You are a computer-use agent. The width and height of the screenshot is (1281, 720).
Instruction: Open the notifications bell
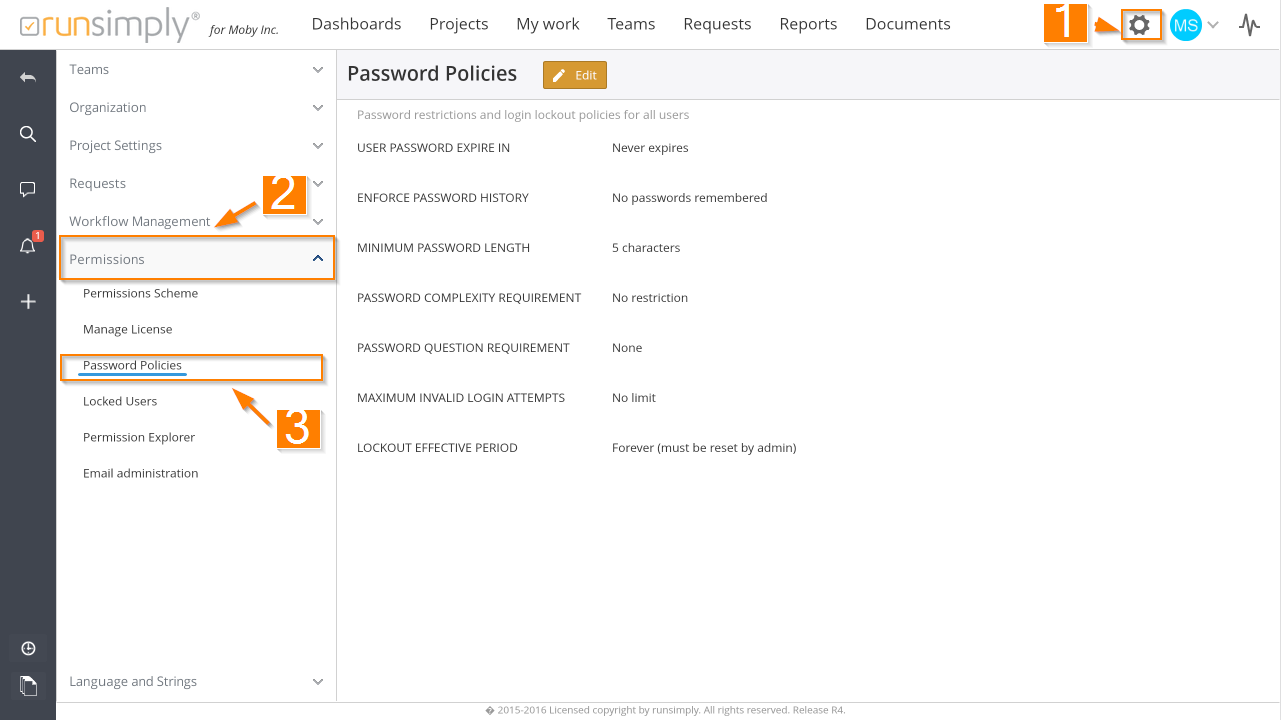coord(28,245)
